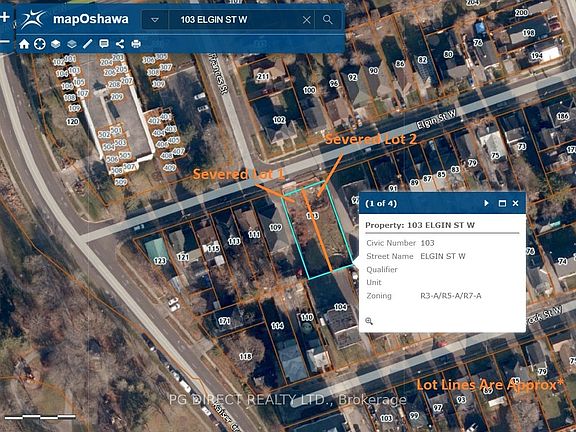This screenshot has width=576, height=432.
Task: Zoom out with the minus button
Action: [5, 42]
